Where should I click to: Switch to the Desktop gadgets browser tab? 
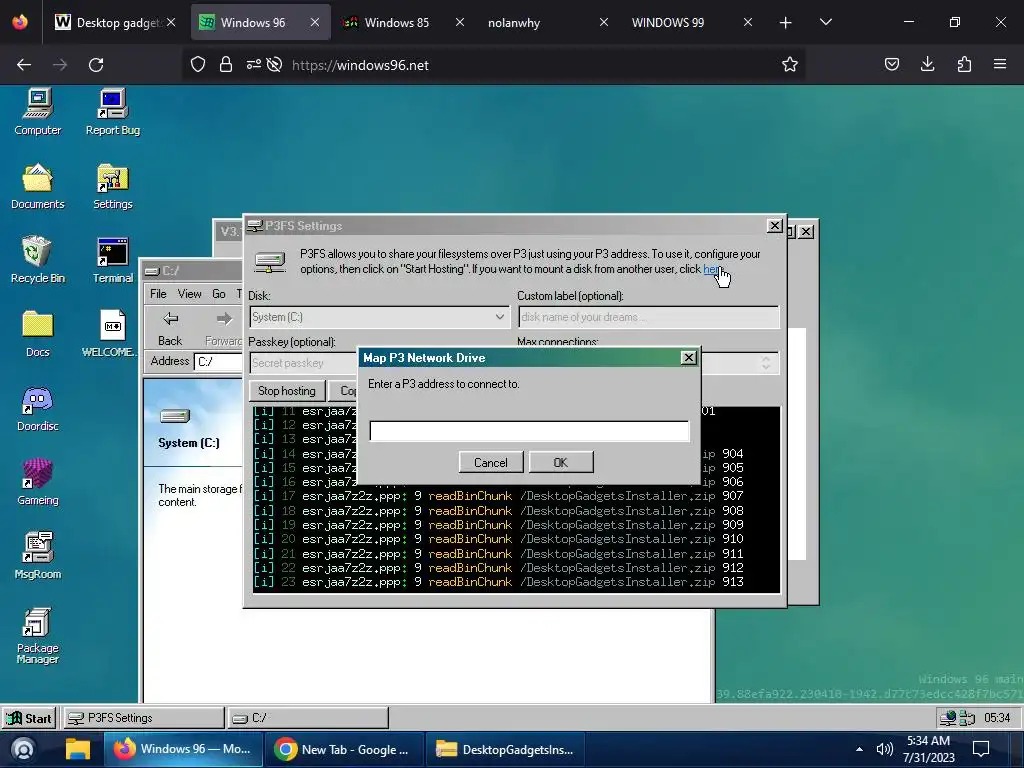coord(117,22)
